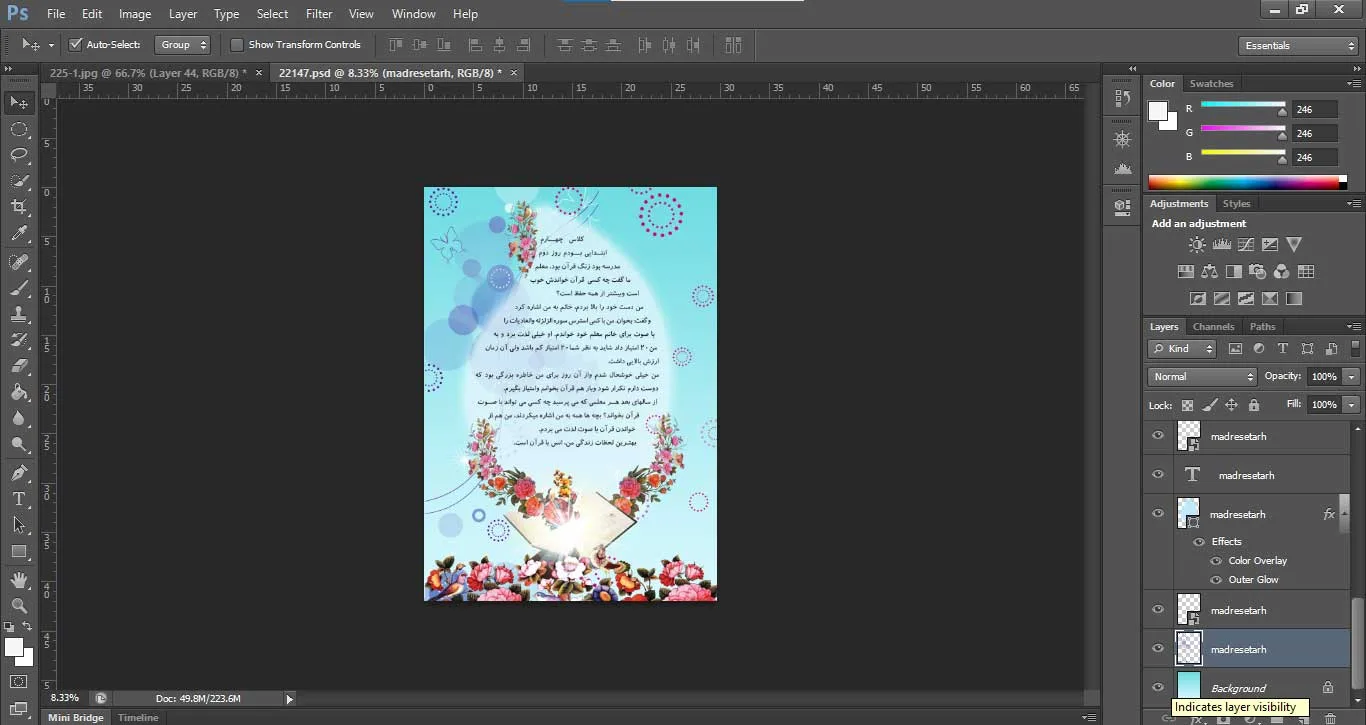The height and width of the screenshot is (725, 1366).
Task: Switch to the 225-1.jpg document tab
Action: [149, 73]
